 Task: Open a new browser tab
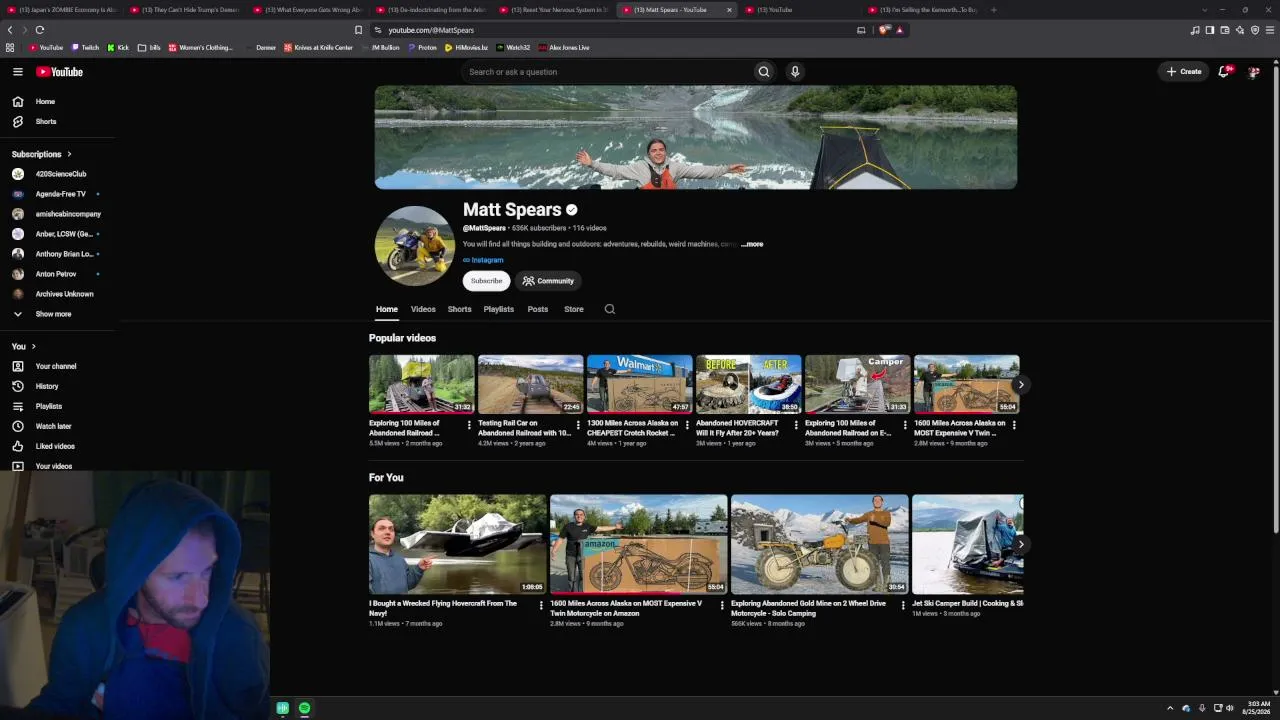click(993, 10)
